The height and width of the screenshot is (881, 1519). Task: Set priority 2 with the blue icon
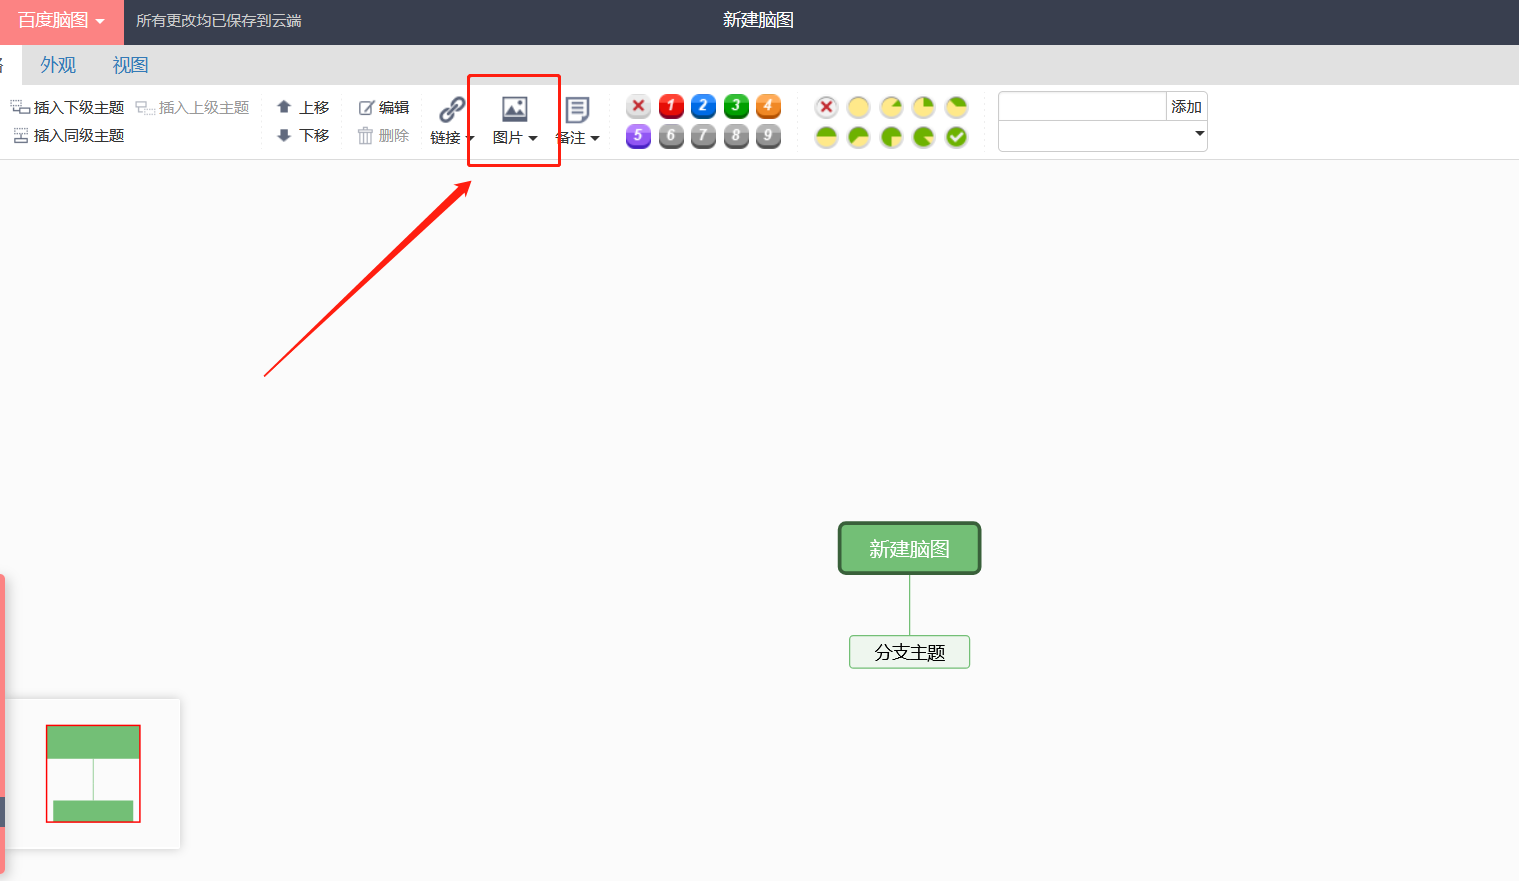tap(703, 106)
